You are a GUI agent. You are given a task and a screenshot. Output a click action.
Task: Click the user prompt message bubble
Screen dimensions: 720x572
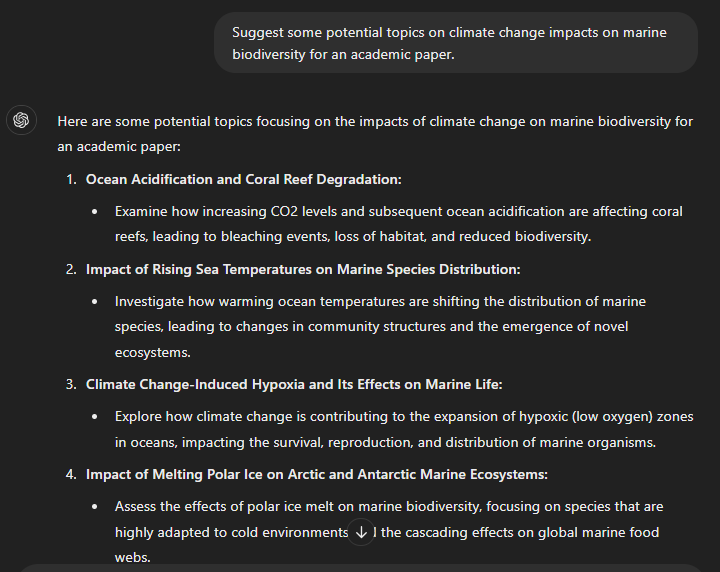[x=456, y=43]
